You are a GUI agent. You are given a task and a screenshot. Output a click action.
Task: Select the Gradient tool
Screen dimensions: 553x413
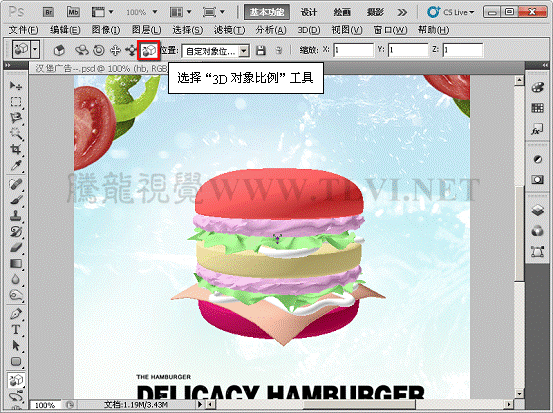(16, 263)
